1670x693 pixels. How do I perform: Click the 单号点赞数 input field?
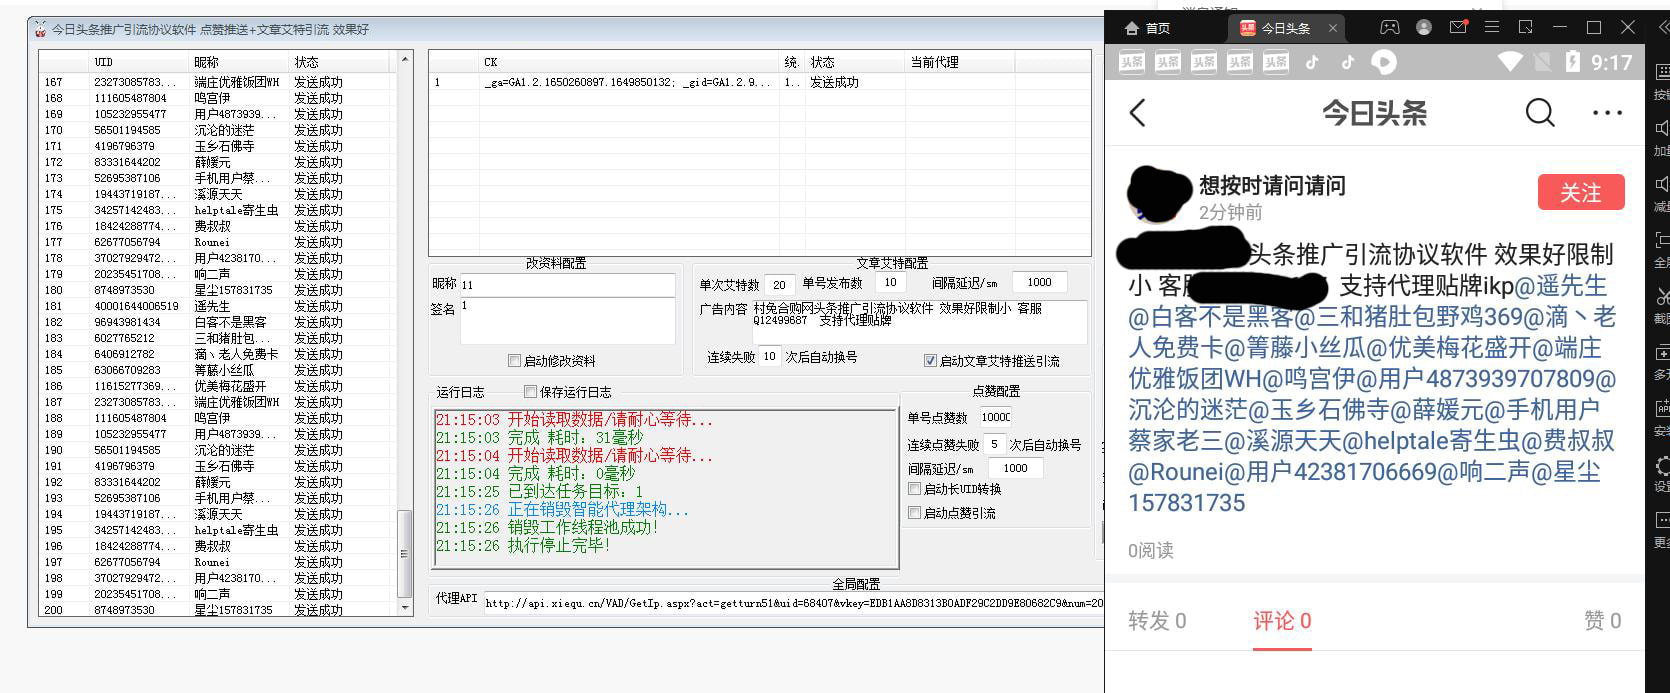pyautogui.click(x=995, y=417)
